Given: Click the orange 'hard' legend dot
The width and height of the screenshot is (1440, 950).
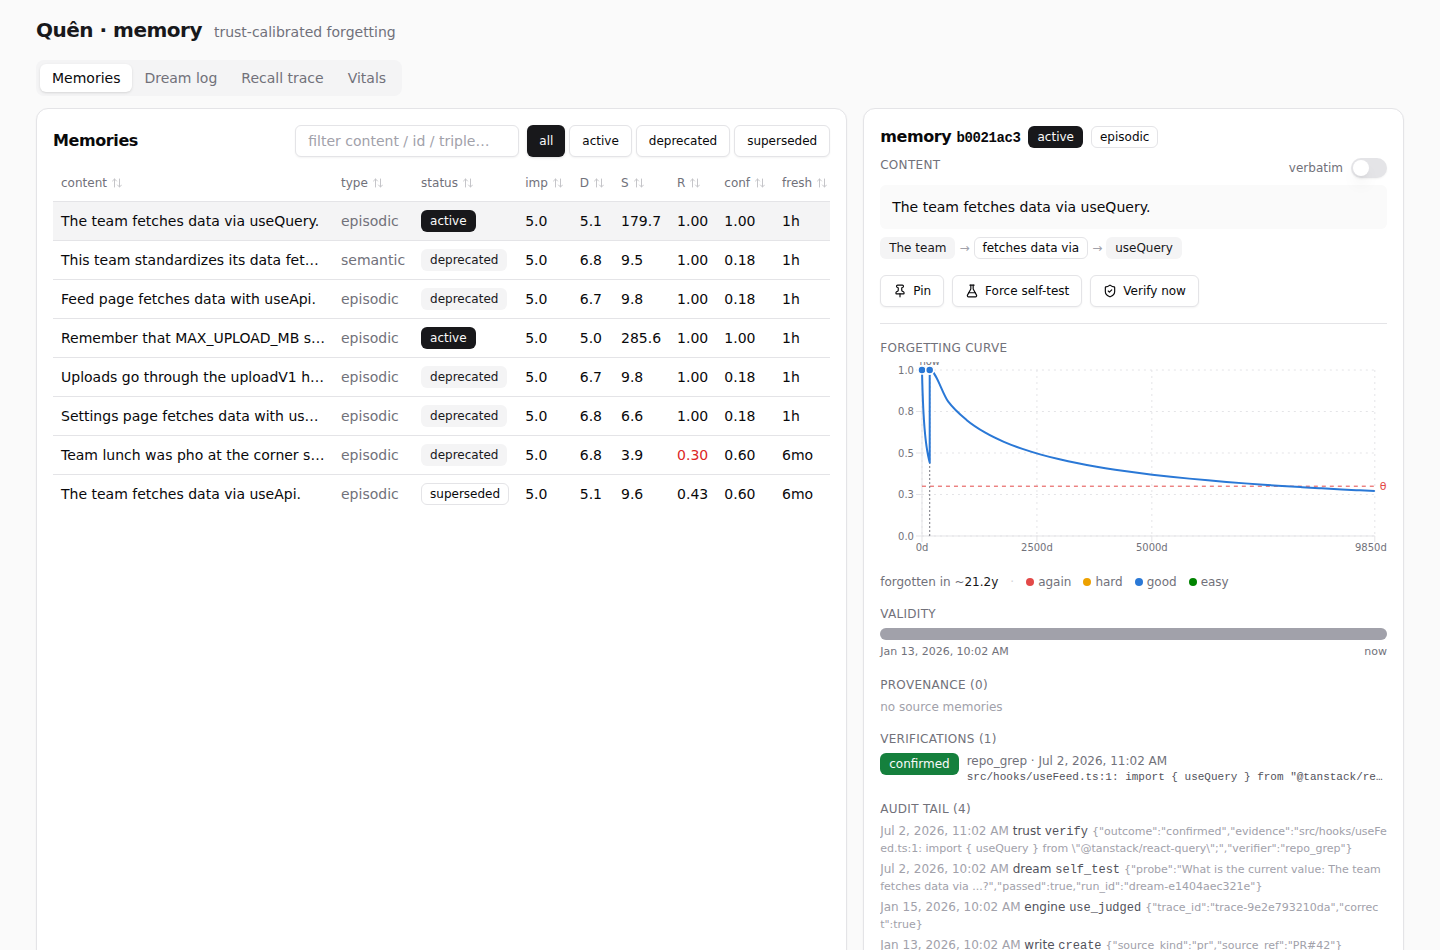Looking at the screenshot, I should click(1087, 582).
